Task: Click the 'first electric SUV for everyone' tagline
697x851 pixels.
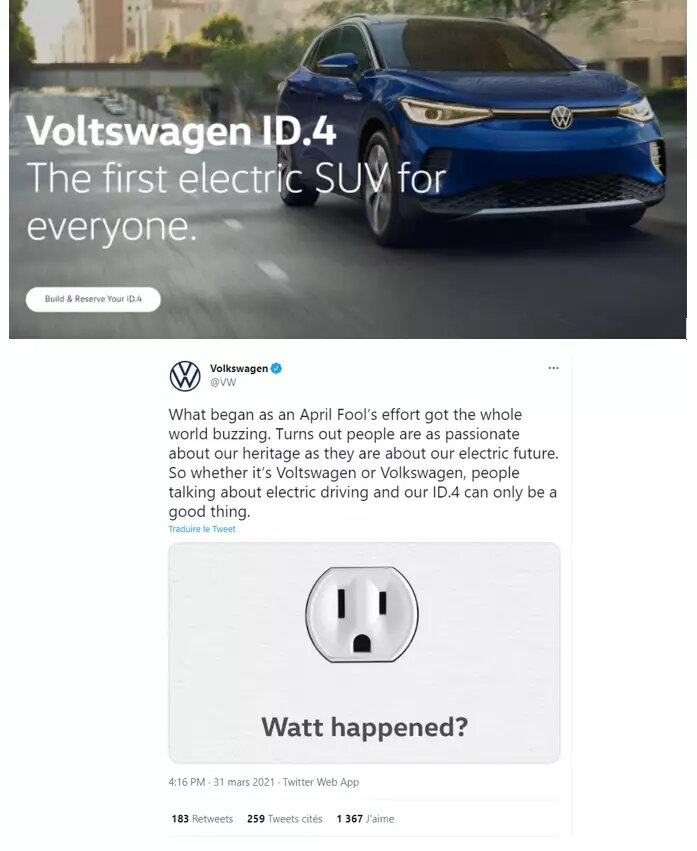Action: click(x=236, y=202)
